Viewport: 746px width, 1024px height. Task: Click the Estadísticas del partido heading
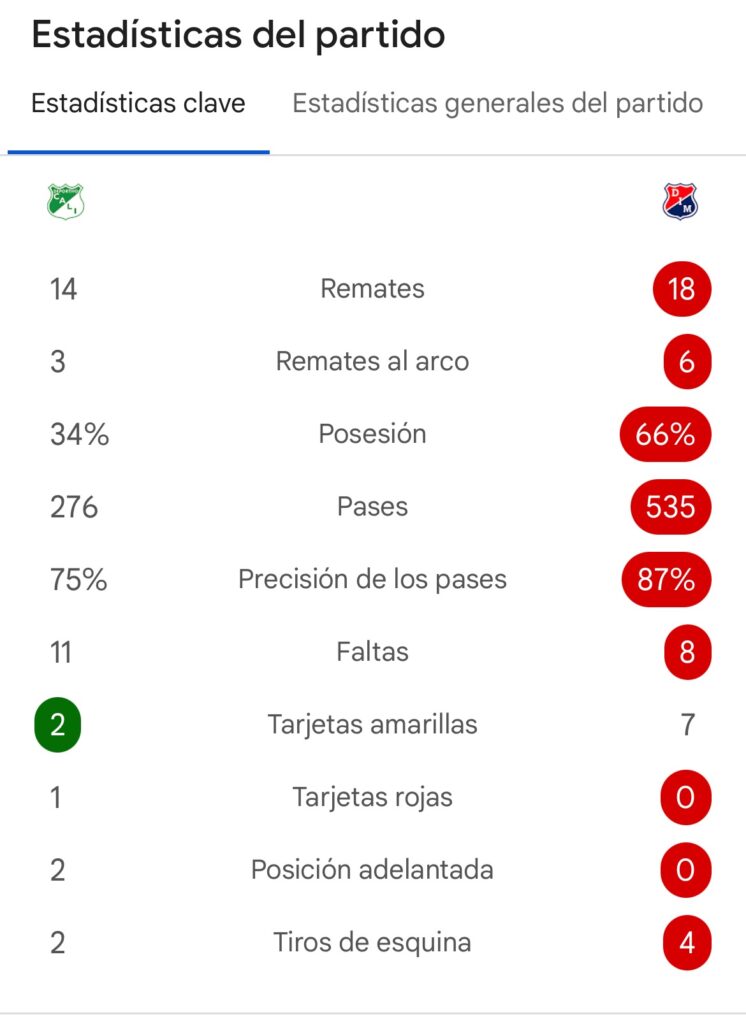tap(238, 36)
